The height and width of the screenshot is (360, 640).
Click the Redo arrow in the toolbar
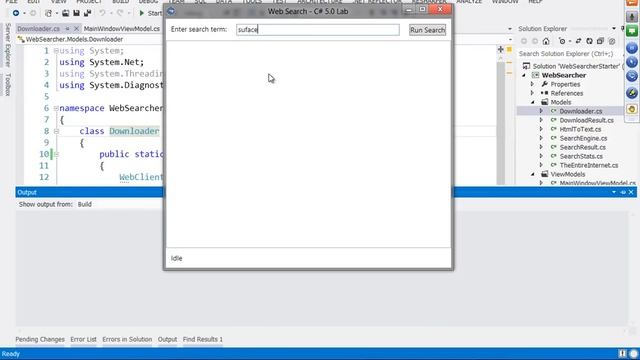tap(120, 13)
